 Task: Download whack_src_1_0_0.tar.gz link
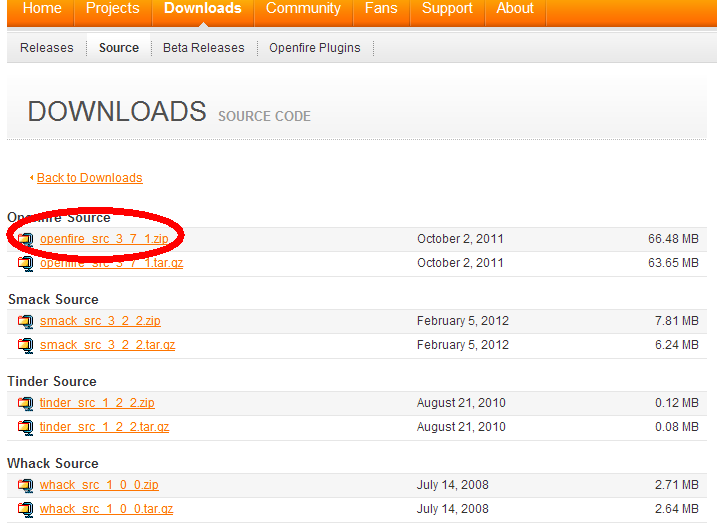(x=106, y=509)
